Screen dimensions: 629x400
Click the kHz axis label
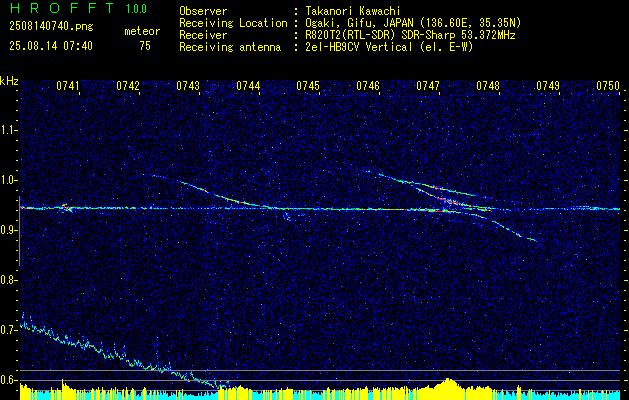9,81
